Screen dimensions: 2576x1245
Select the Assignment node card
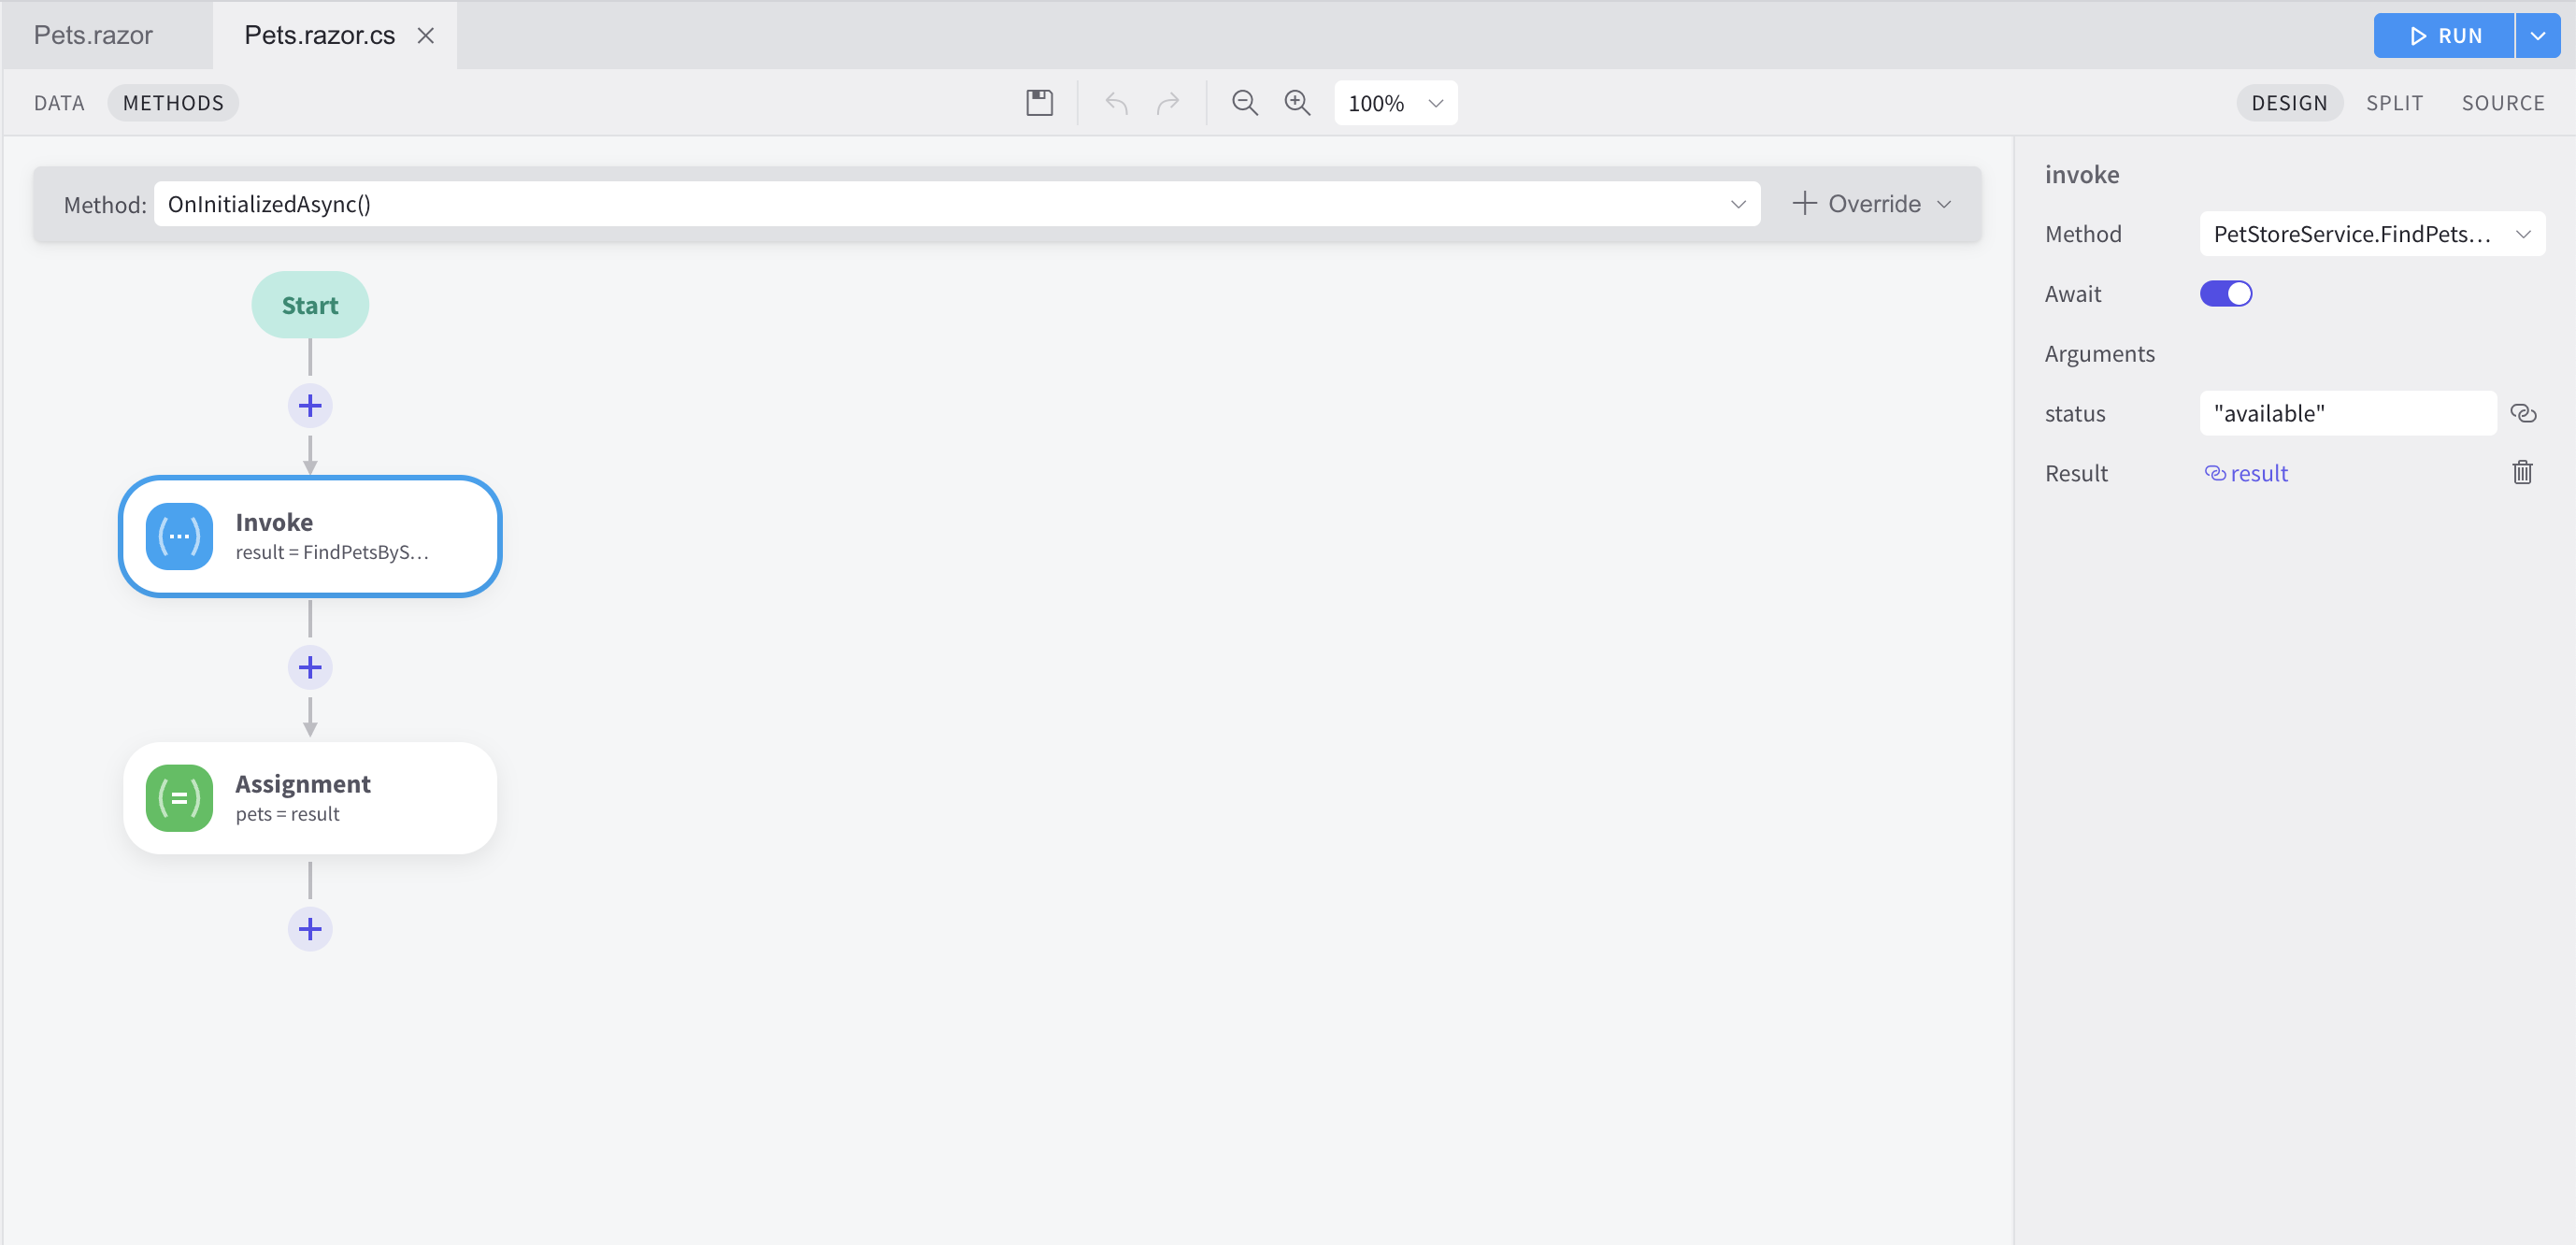[310, 798]
